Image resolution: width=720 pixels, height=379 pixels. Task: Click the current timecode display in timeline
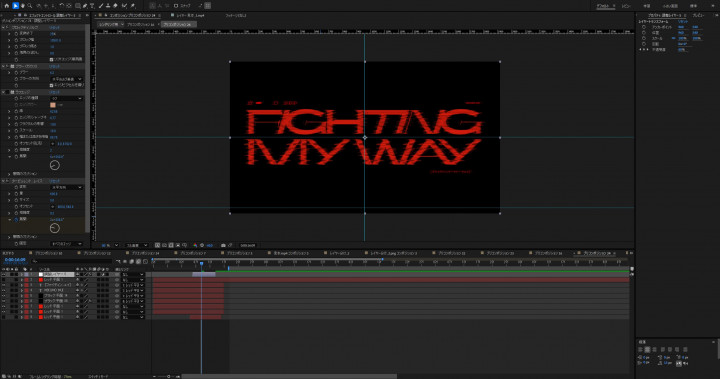click(x=15, y=260)
